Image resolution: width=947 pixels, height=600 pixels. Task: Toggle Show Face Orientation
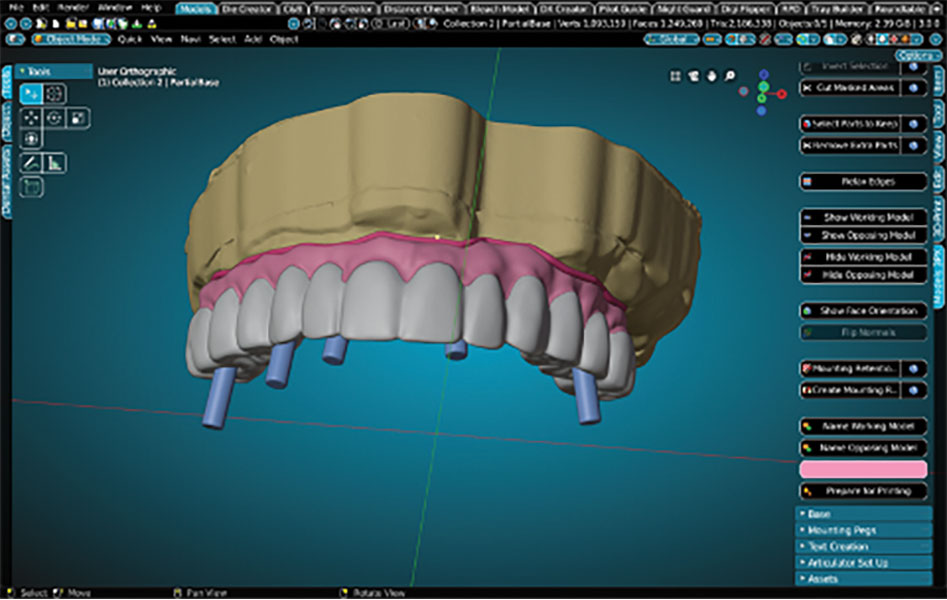[x=863, y=311]
